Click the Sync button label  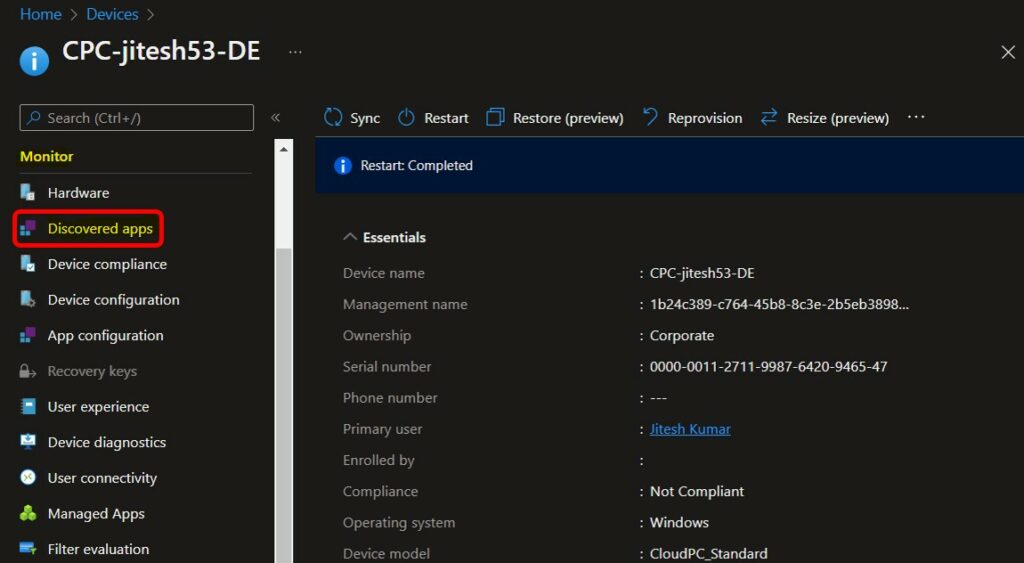tap(365, 118)
